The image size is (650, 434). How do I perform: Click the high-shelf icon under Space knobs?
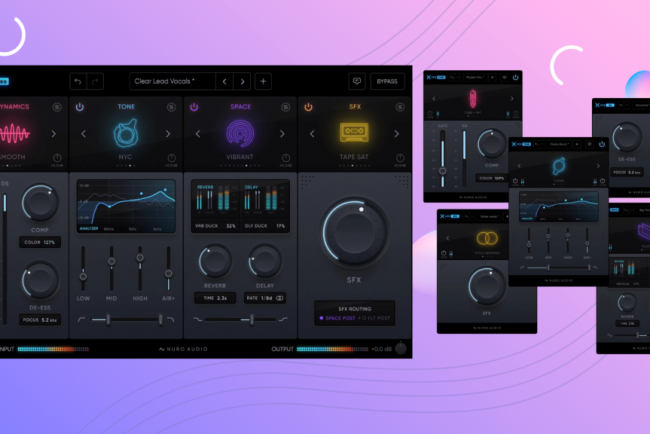point(283,320)
